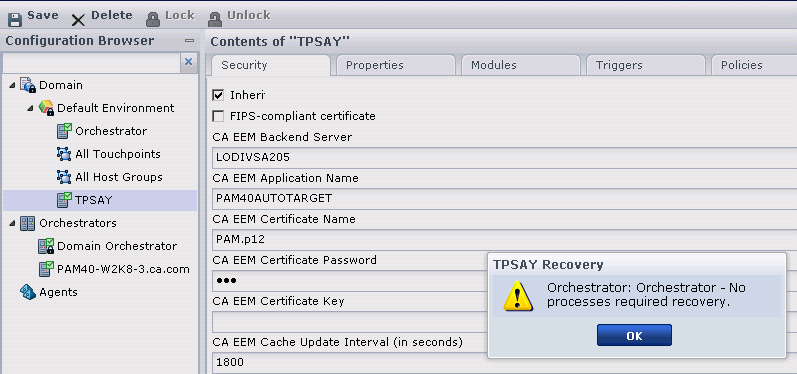Click the Domain Orchestrator icon
Image resolution: width=797 pixels, height=374 pixels.
[x=46, y=246]
